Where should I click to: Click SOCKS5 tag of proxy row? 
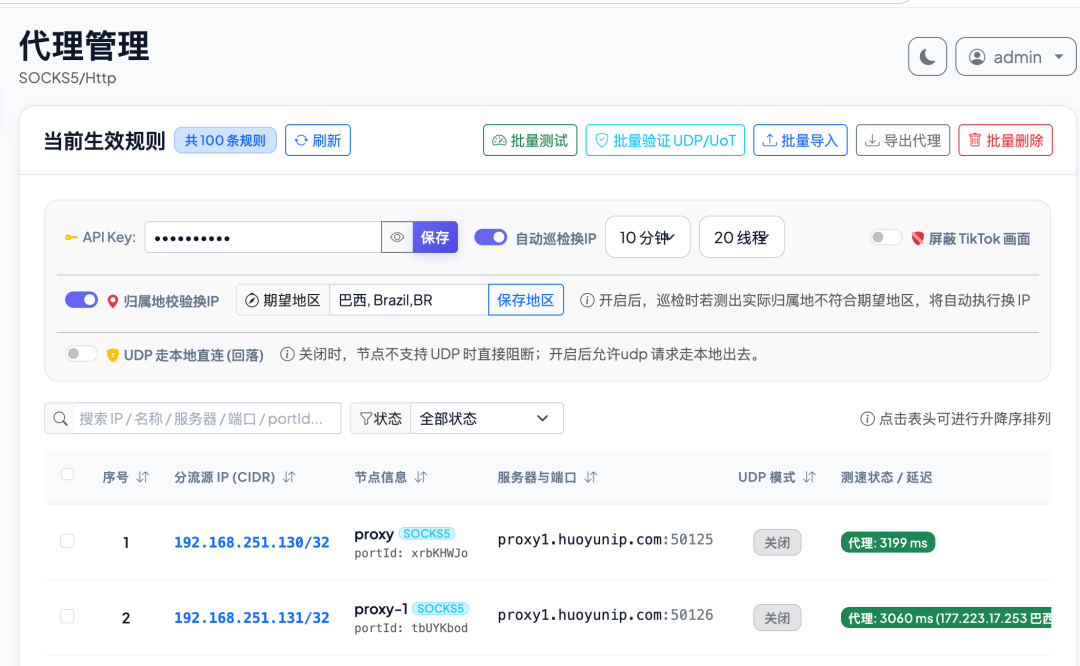click(426, 534)
